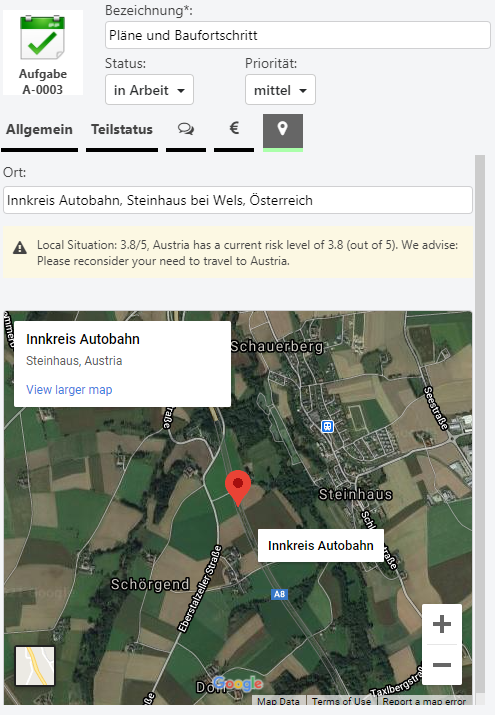Open the comments tab icon
The width and height of the screenshot is (495, 715).
click(x=186, y=130)
